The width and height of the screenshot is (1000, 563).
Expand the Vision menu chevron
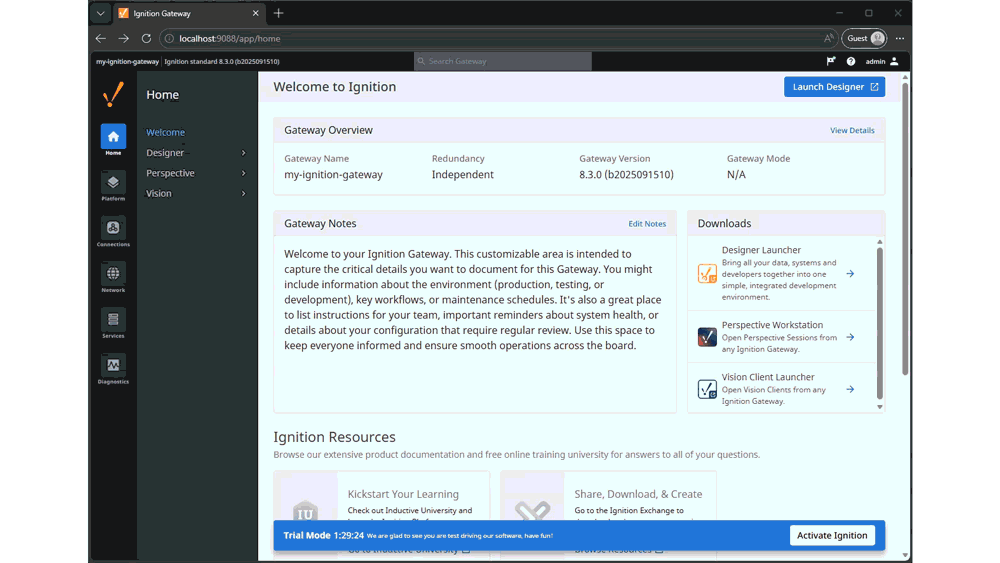click(244, 194)
